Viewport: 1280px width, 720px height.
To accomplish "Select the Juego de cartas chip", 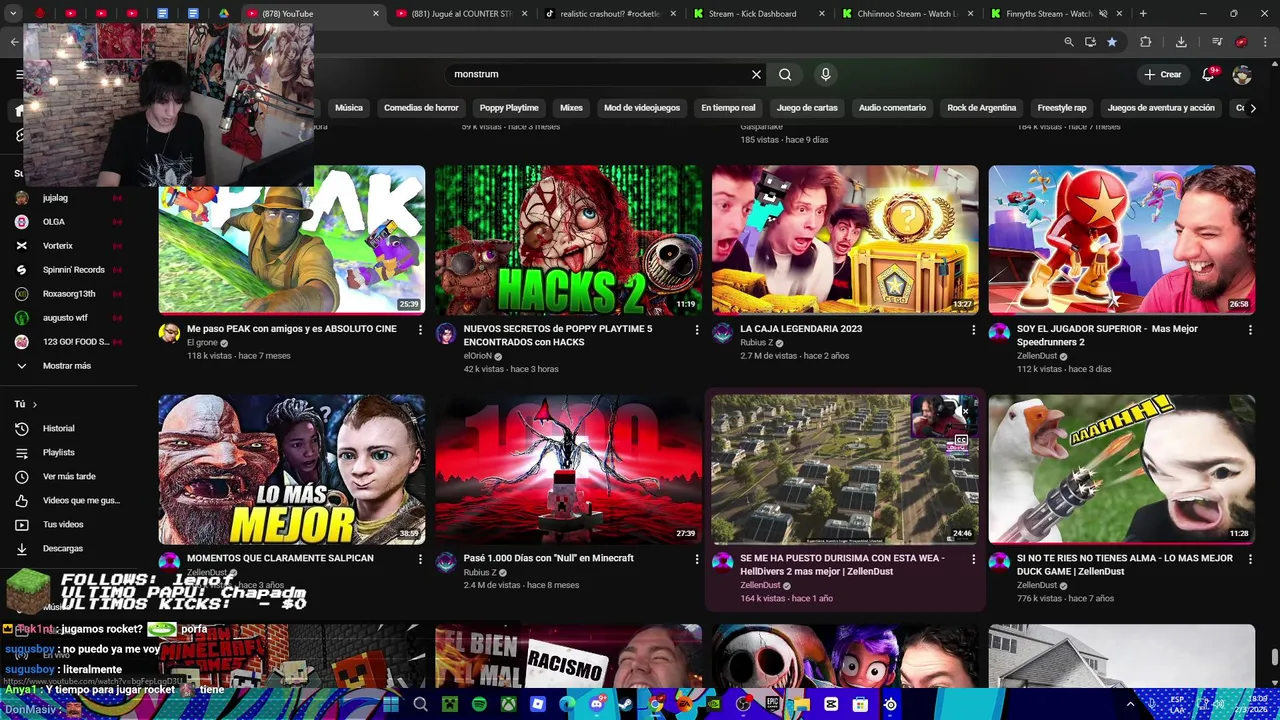I will (x=807, y=108).
